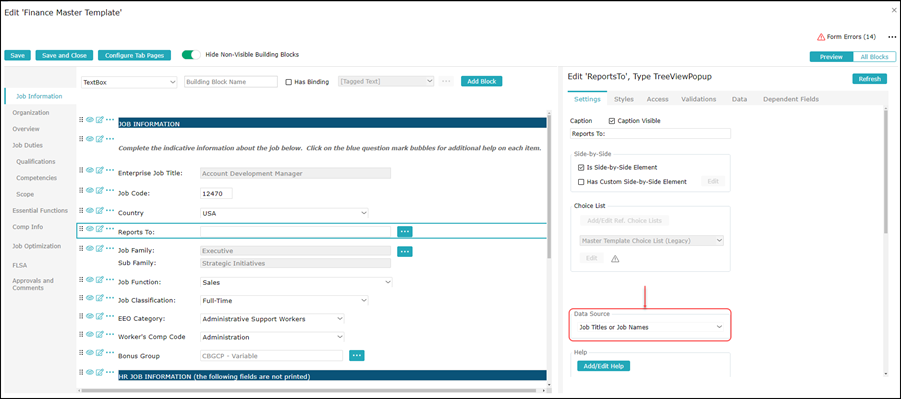Screen dimensions: 901x399
Task: Open the EEO Category dropdown
Action: coord(272,319)
